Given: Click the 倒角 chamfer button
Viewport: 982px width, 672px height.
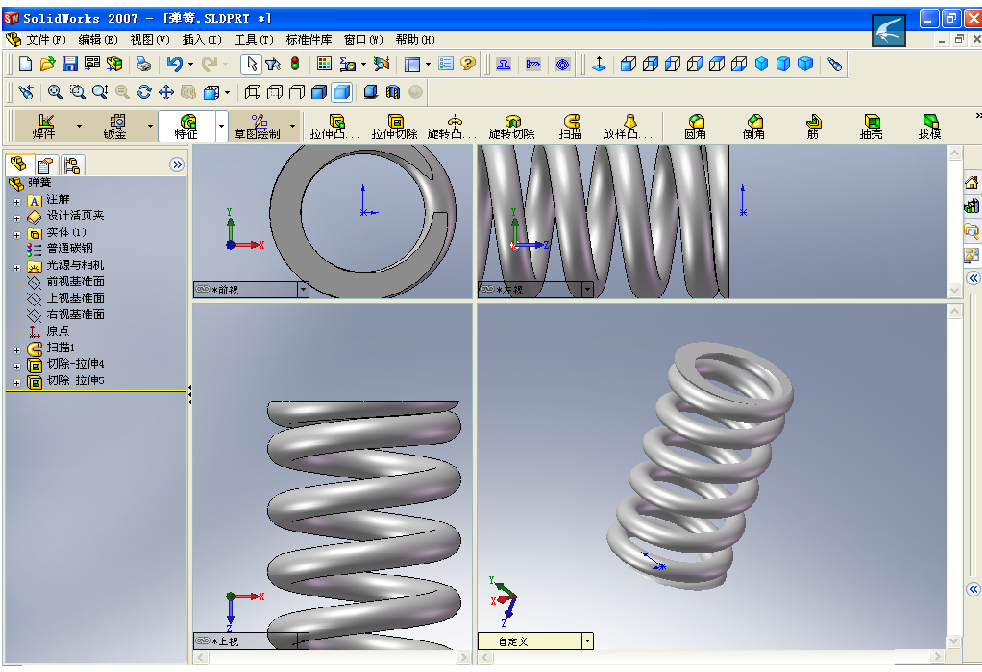Looking at the screenshot, I should pyautogui.click(x=753, y=127).
